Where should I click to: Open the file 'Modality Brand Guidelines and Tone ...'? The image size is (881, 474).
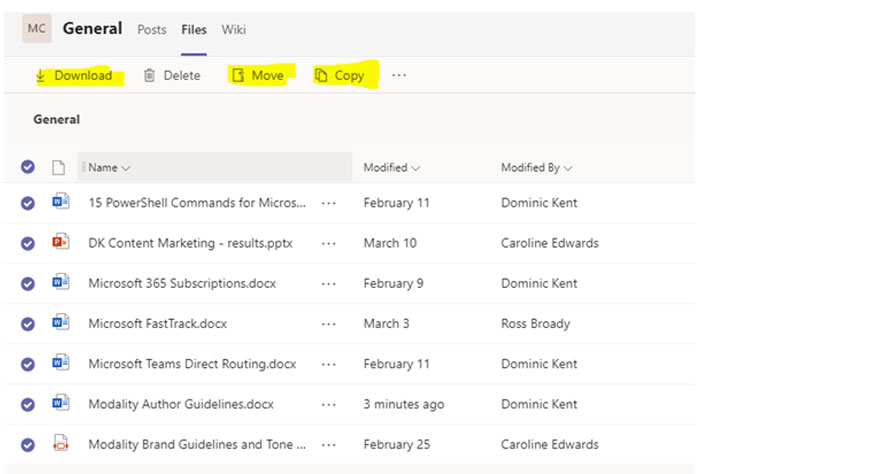[197, 445]
